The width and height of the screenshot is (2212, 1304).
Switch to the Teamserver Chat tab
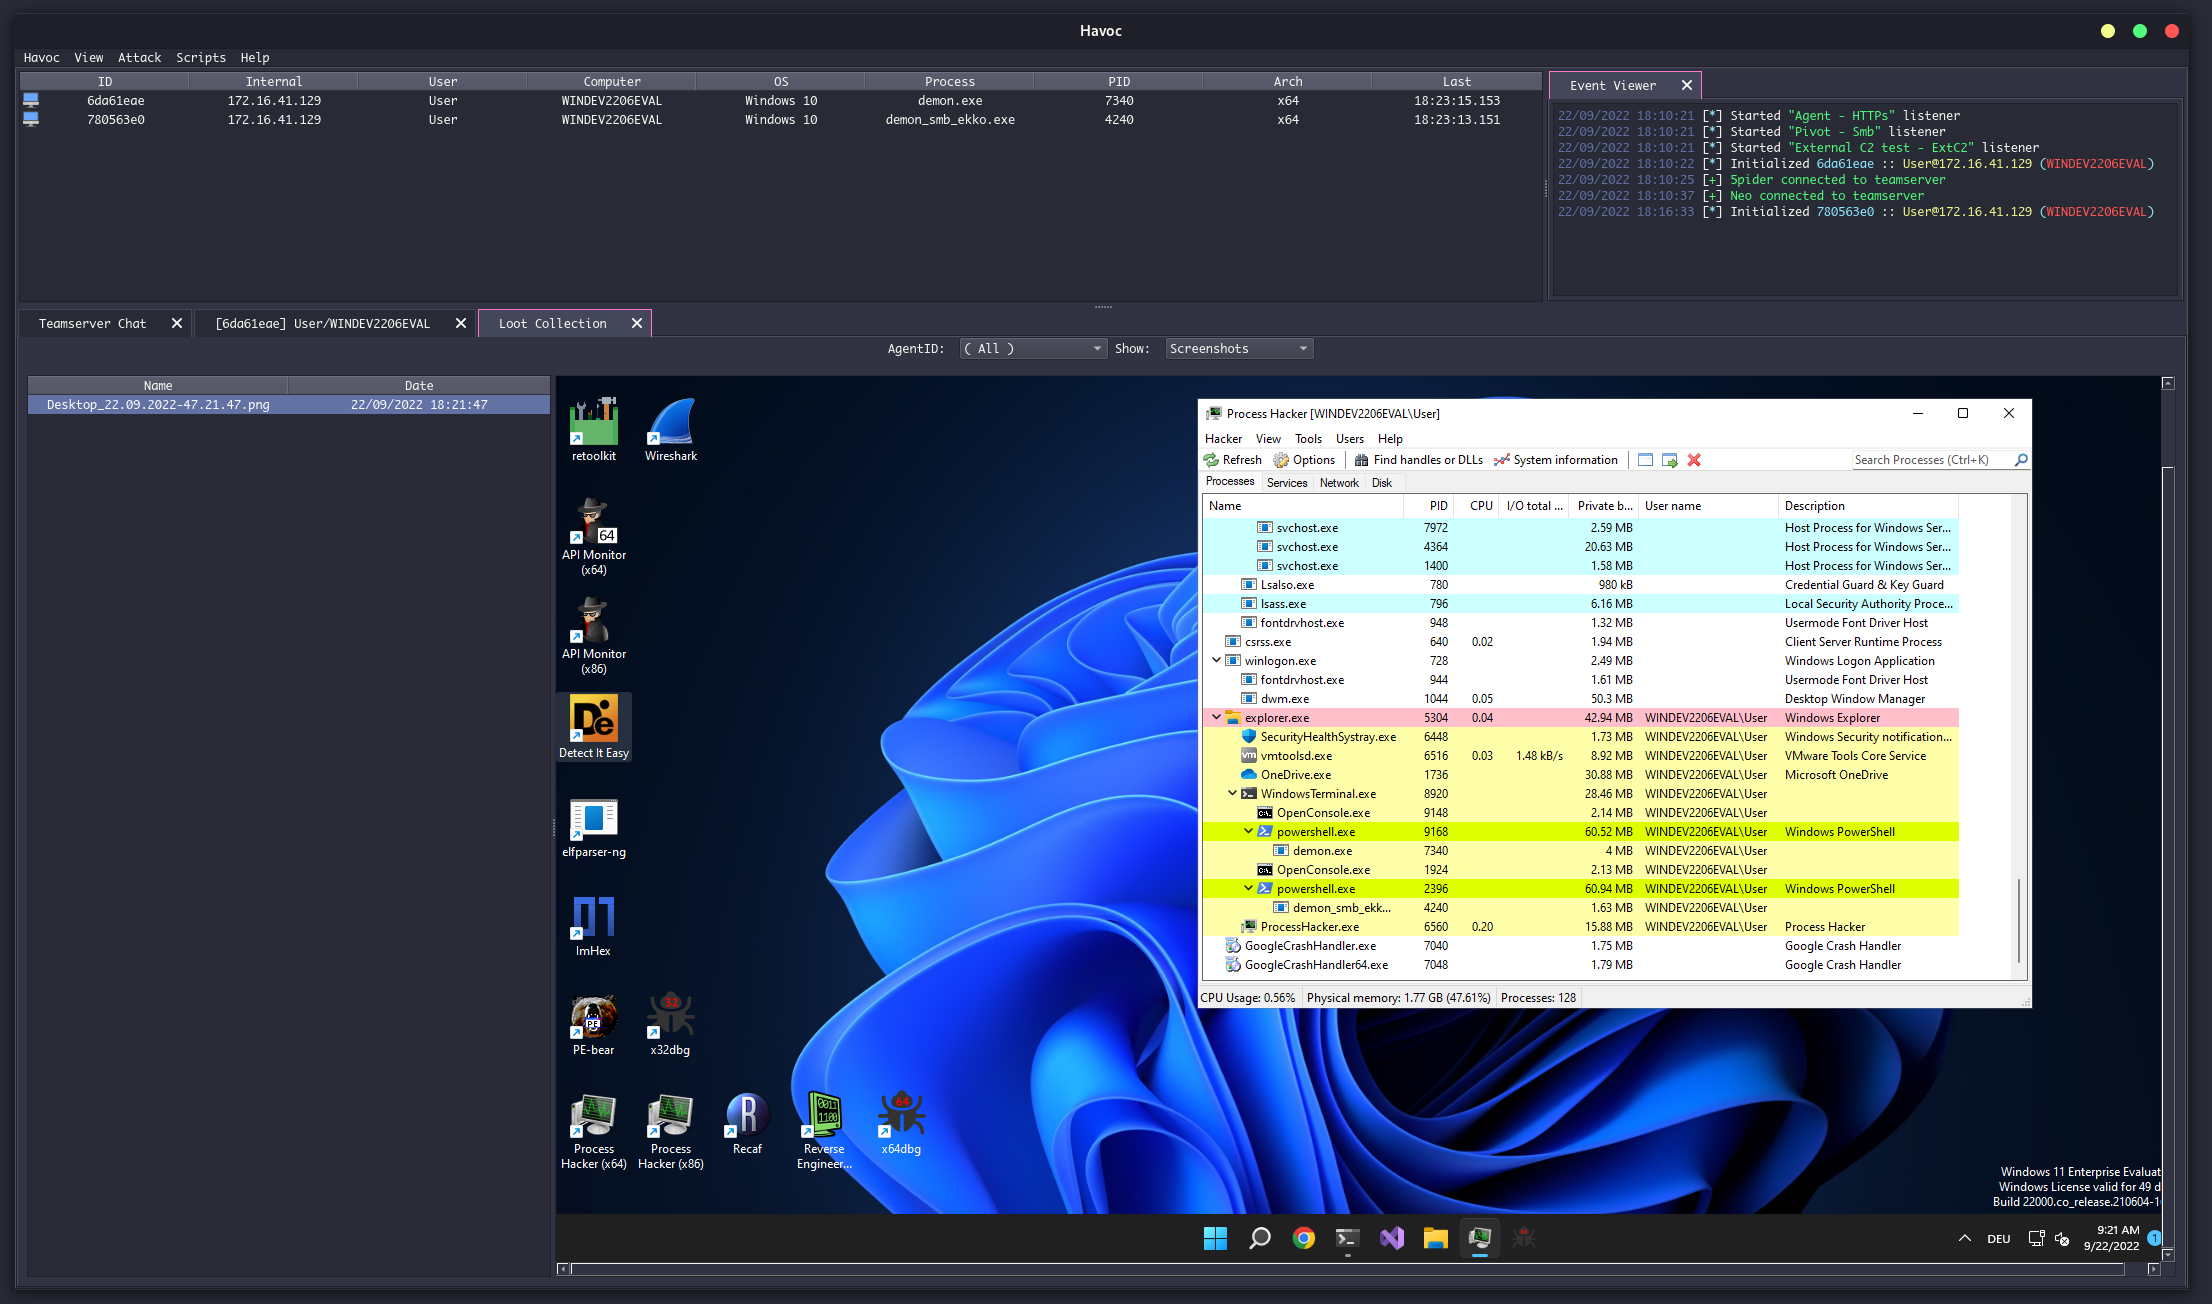[x=92, y=323]
